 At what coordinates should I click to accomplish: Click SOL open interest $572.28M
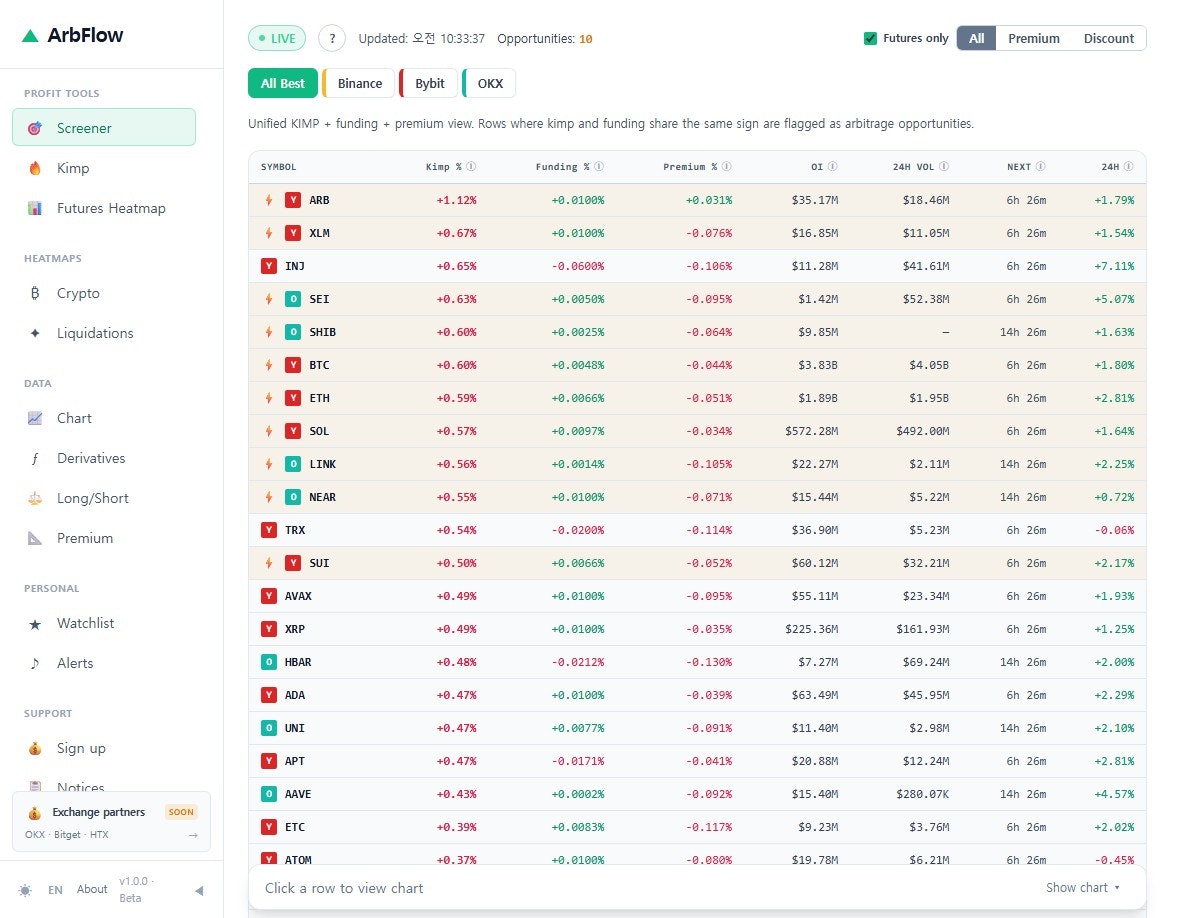coord(811,432)
